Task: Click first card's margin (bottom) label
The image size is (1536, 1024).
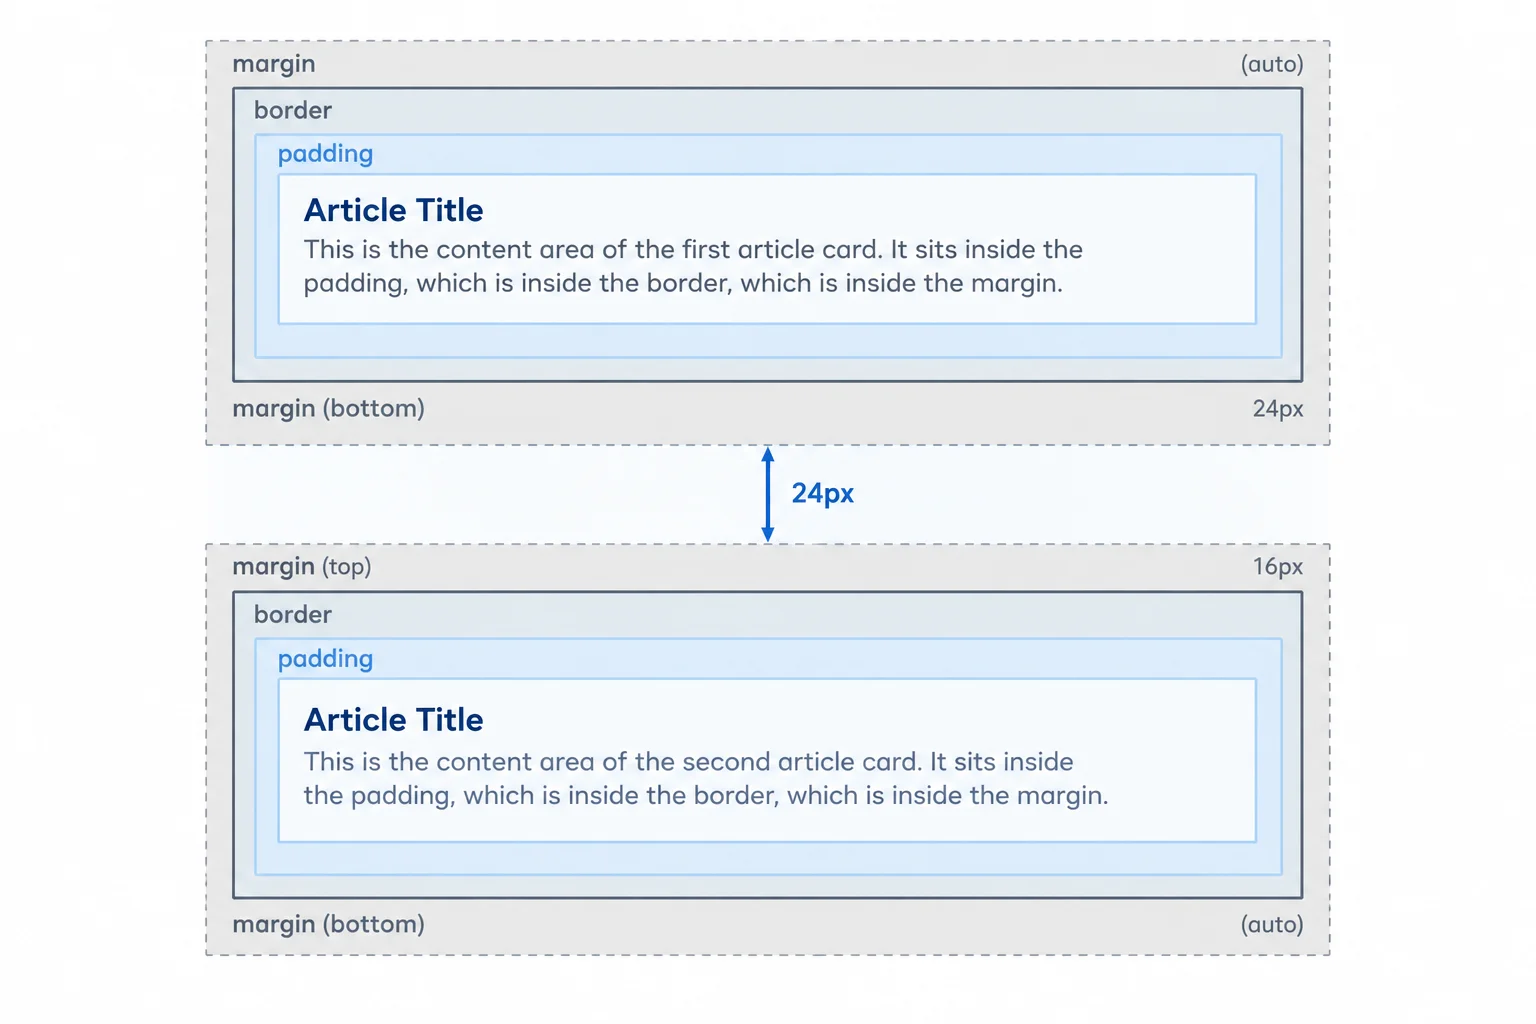Action: coord(328,408)
